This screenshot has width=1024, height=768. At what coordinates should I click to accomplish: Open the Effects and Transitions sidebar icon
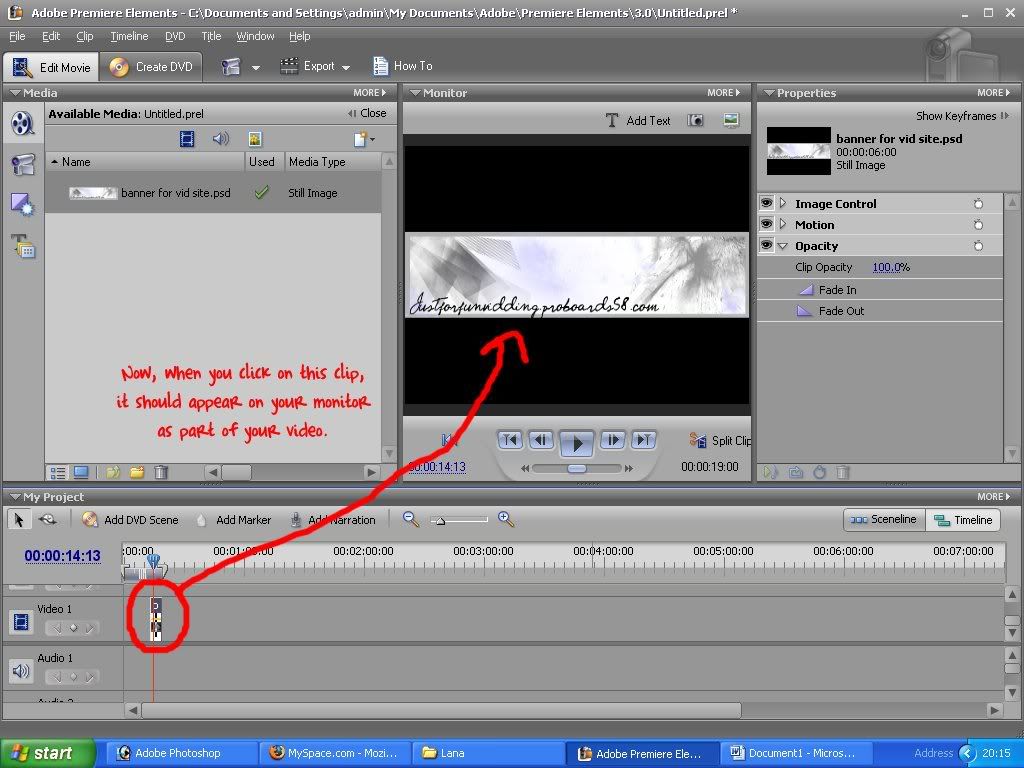click(x=23, y=205)
